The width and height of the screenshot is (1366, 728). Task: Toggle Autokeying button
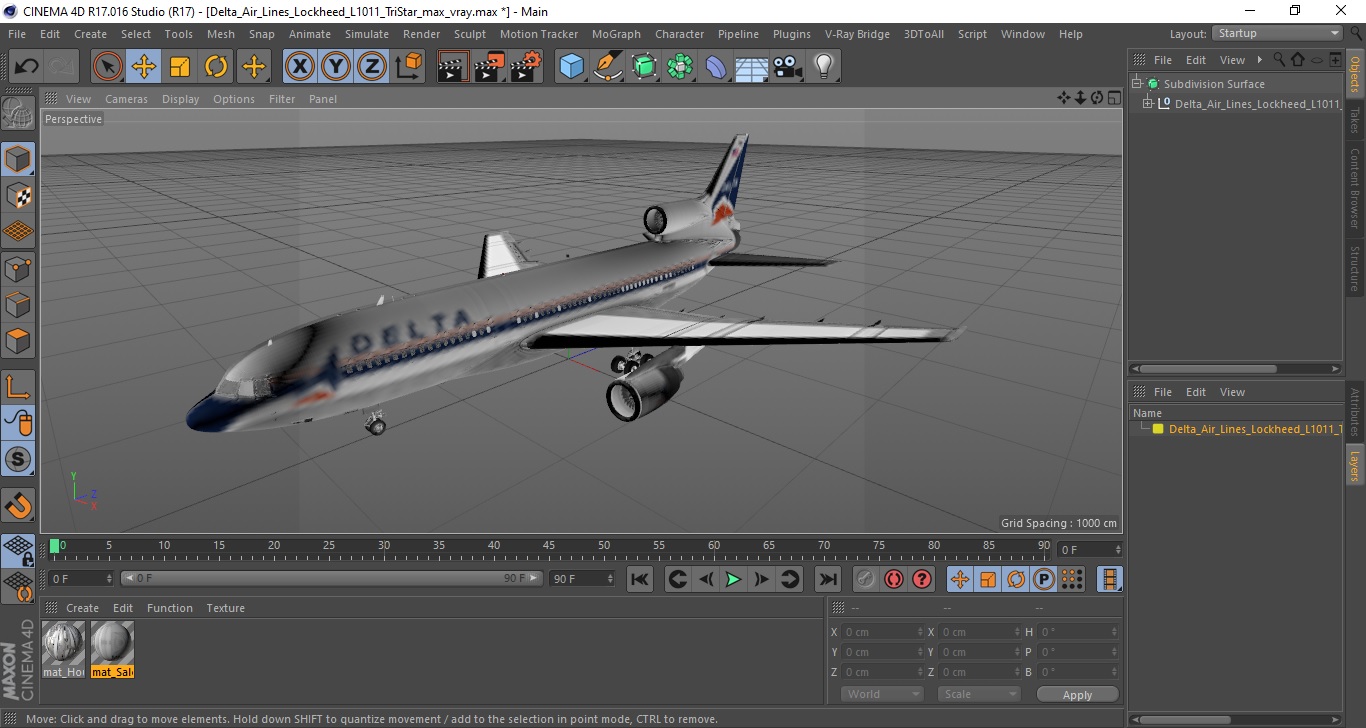pos(894,579)
